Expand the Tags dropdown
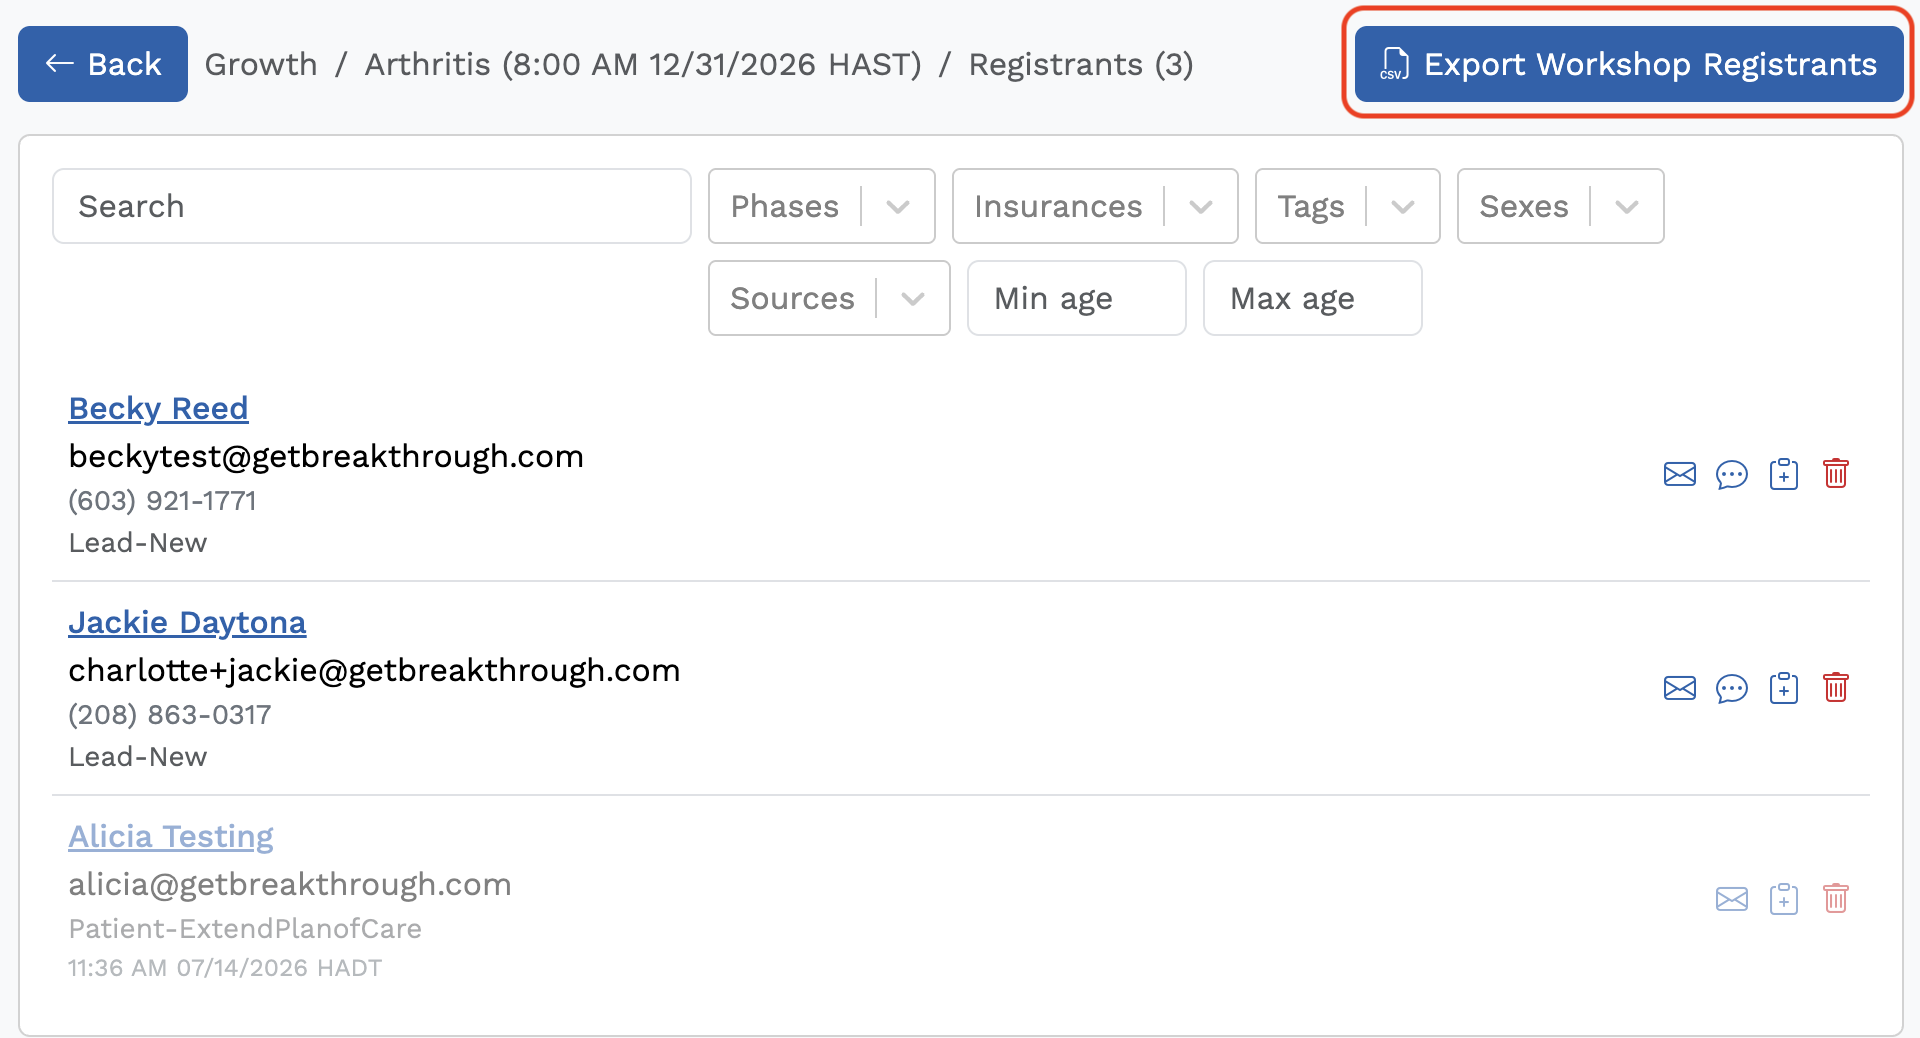 click(x=1348, y=206)
